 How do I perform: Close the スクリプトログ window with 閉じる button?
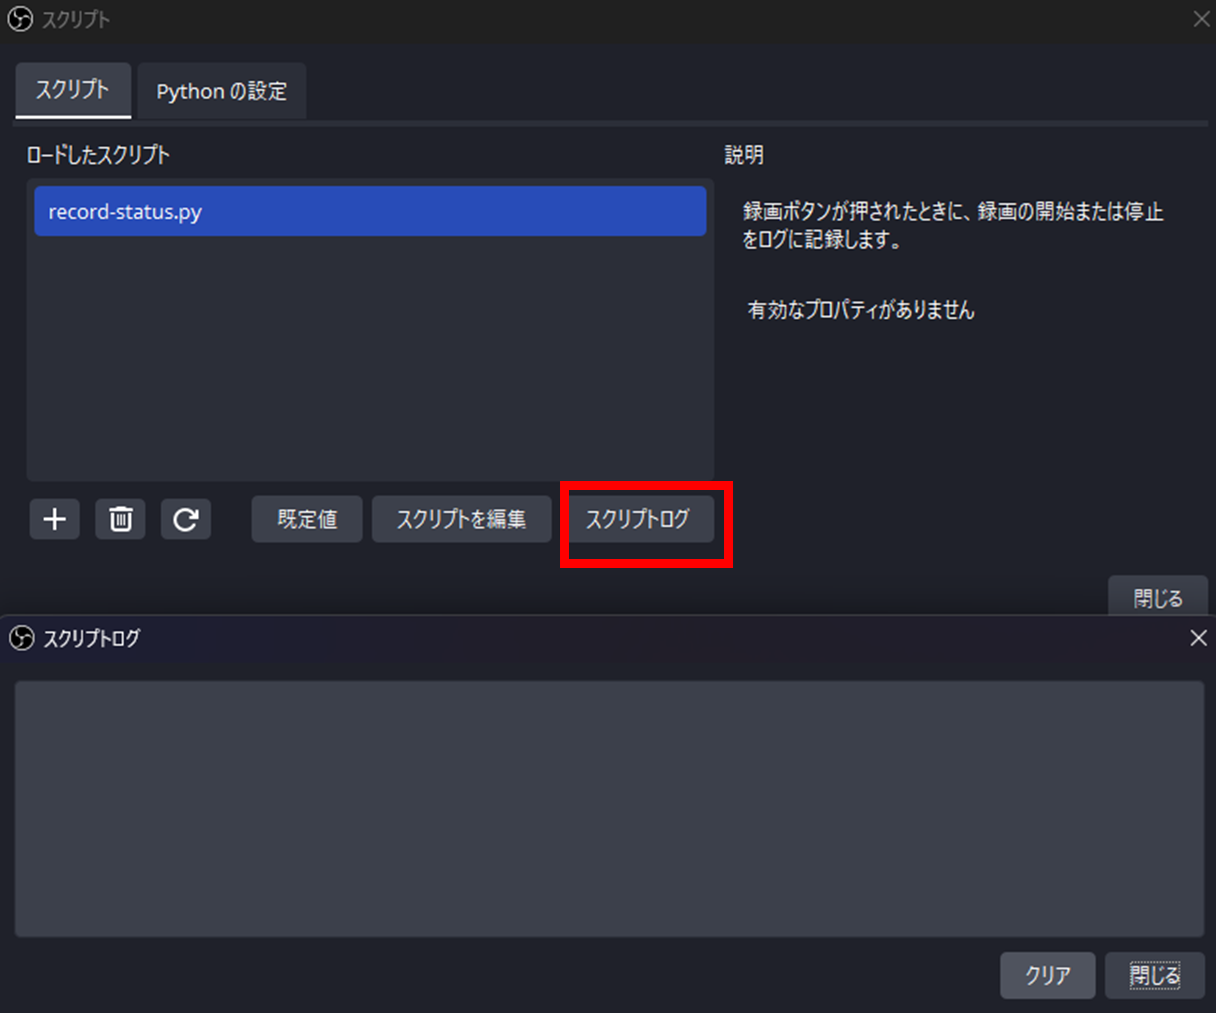click(x=1155, y=975)
